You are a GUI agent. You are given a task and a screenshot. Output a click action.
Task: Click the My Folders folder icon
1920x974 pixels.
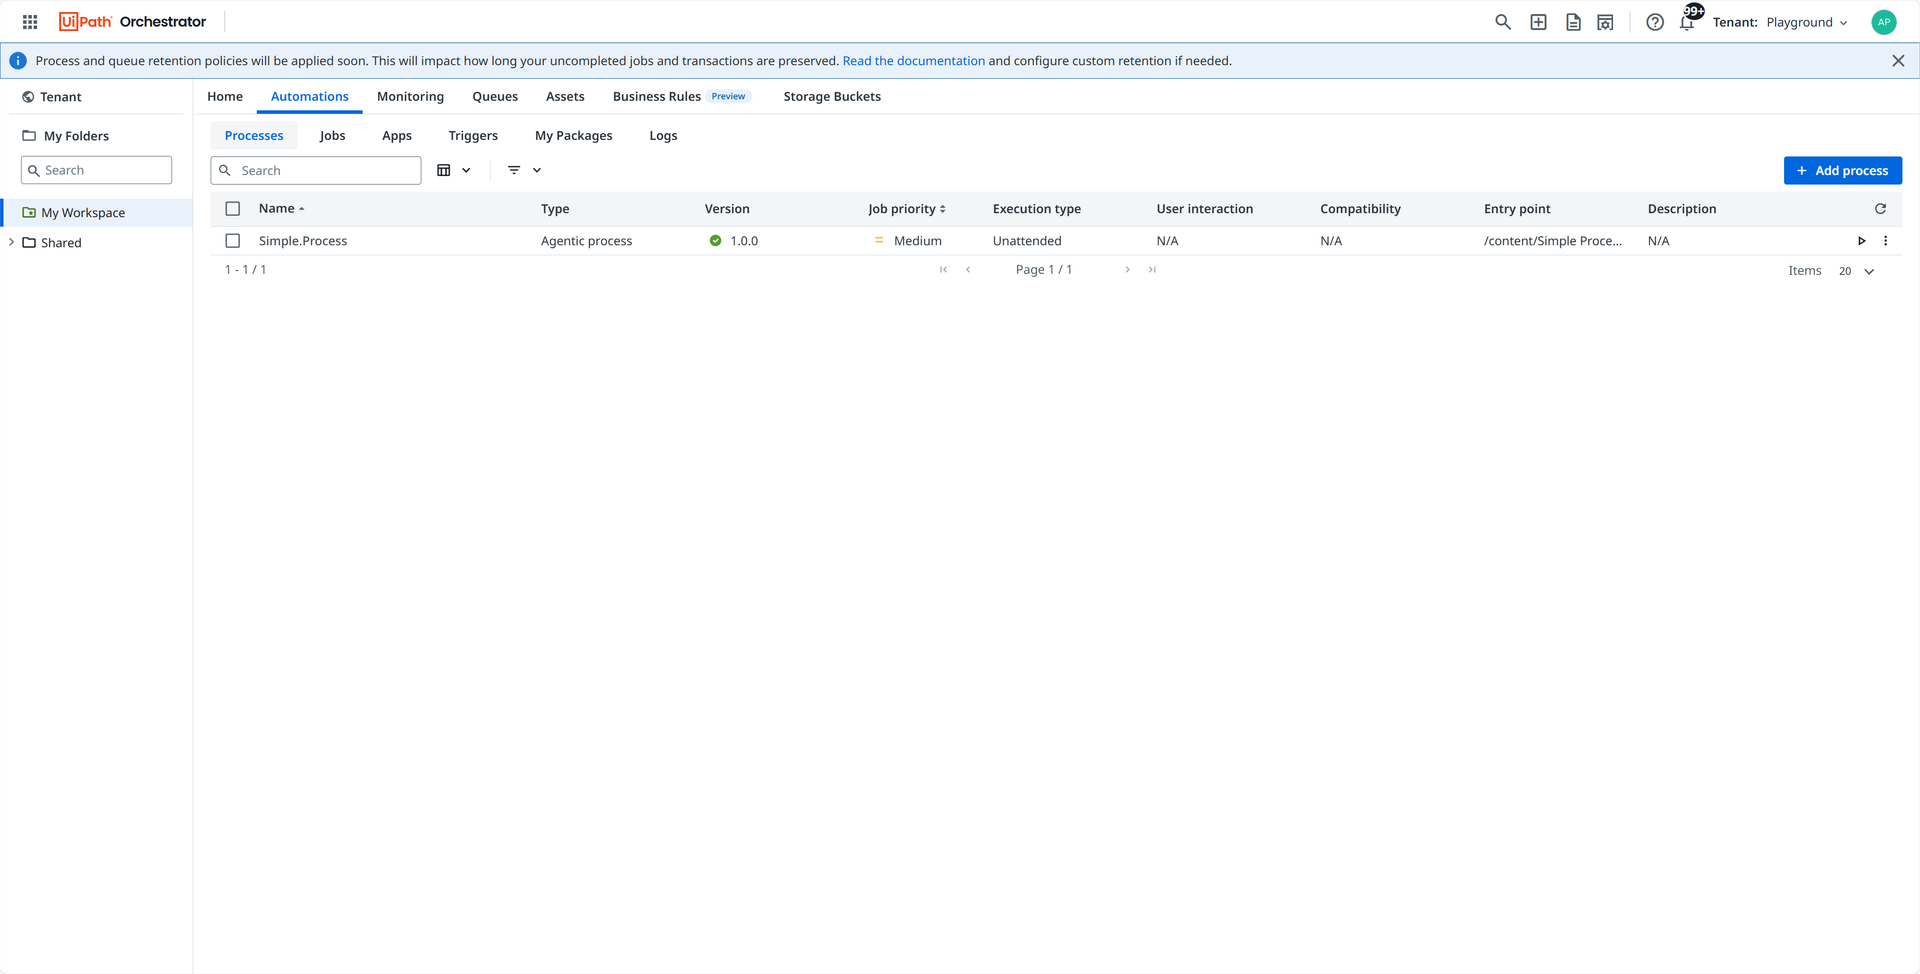(x=29, y=136)
